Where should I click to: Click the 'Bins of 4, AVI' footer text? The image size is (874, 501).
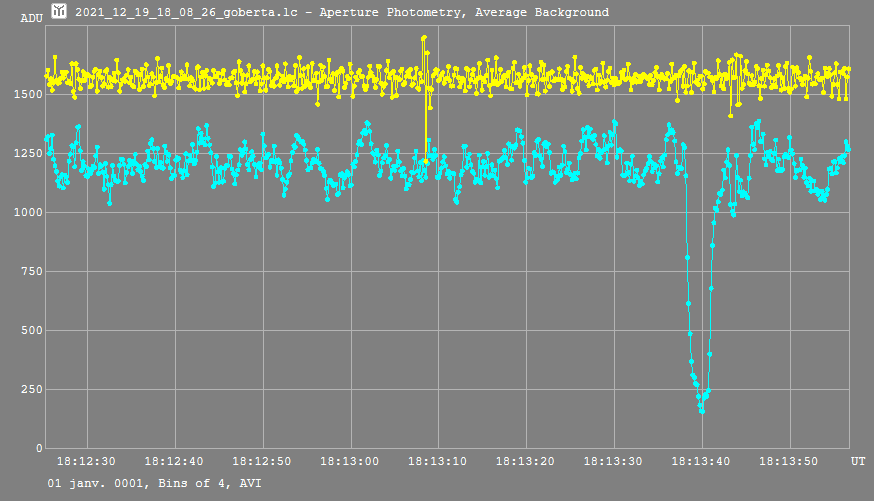point(208,483)
